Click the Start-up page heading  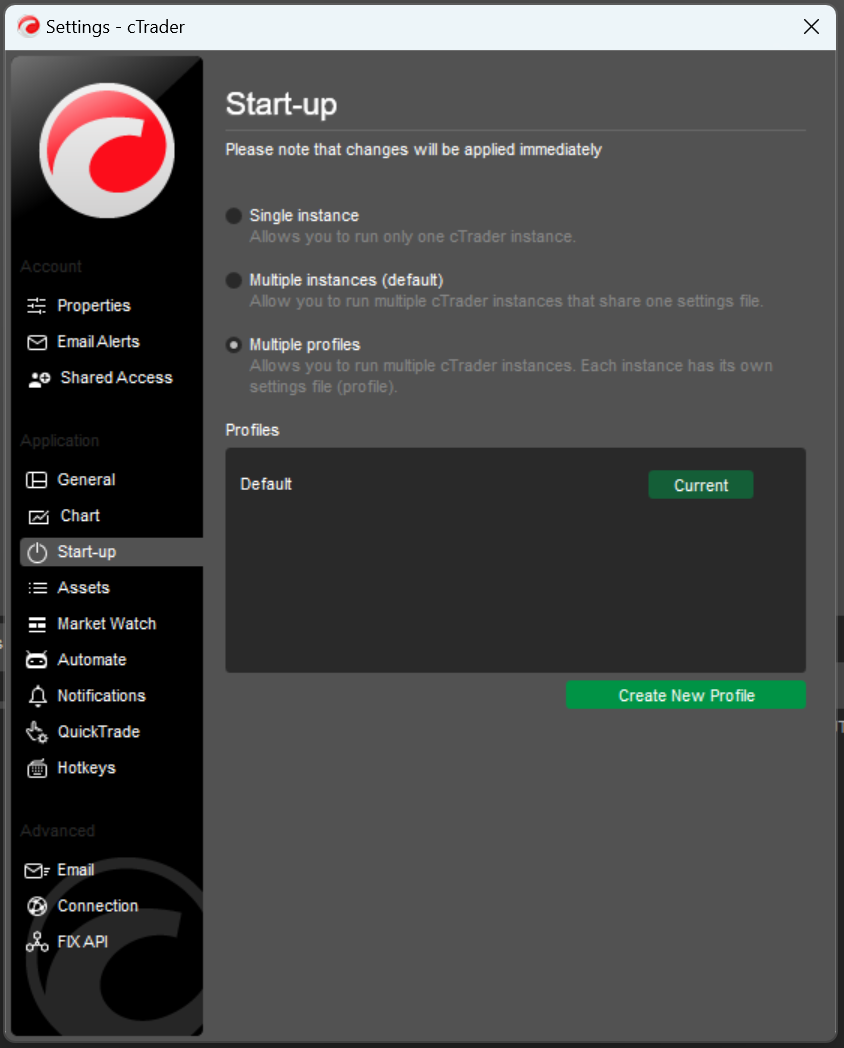click(x=281, y=105)
